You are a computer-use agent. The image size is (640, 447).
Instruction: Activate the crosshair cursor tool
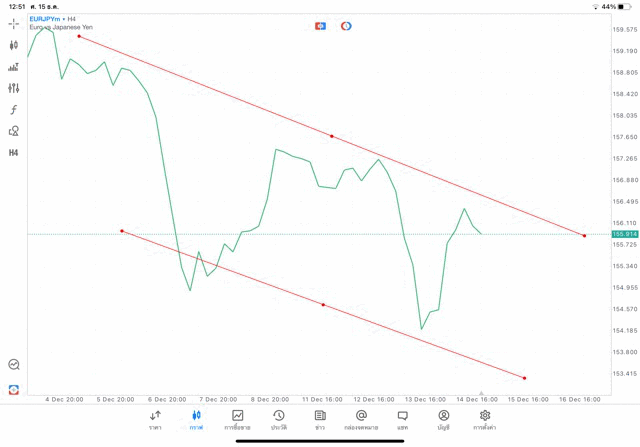click(x=13, y=23)
